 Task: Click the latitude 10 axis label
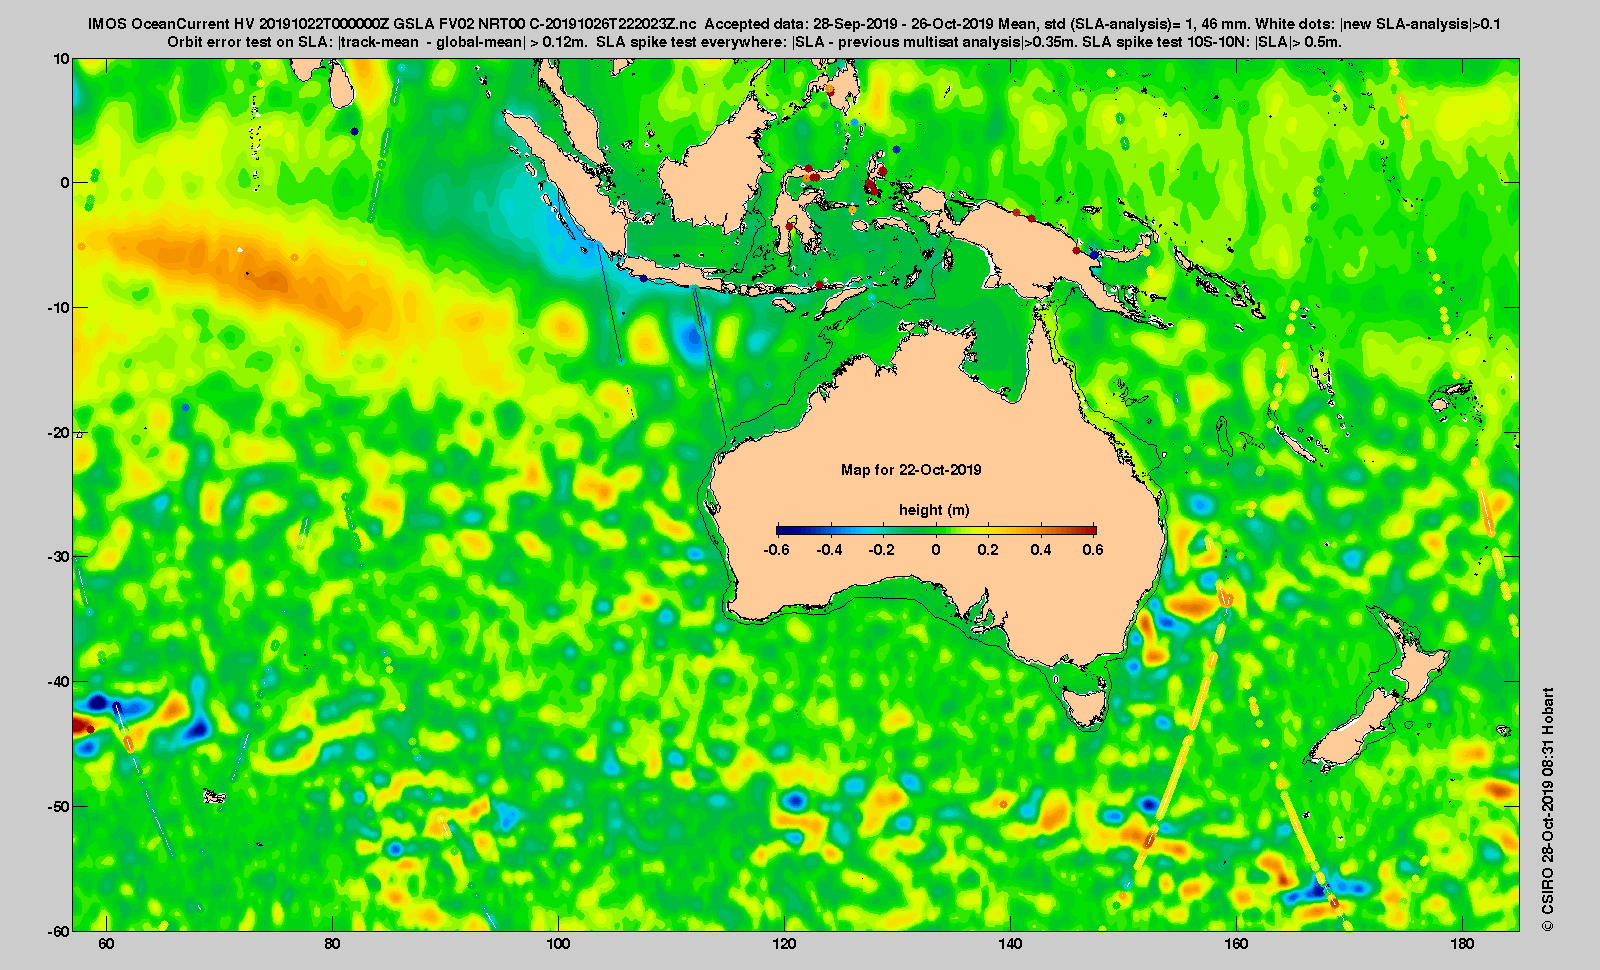point(61,59)
